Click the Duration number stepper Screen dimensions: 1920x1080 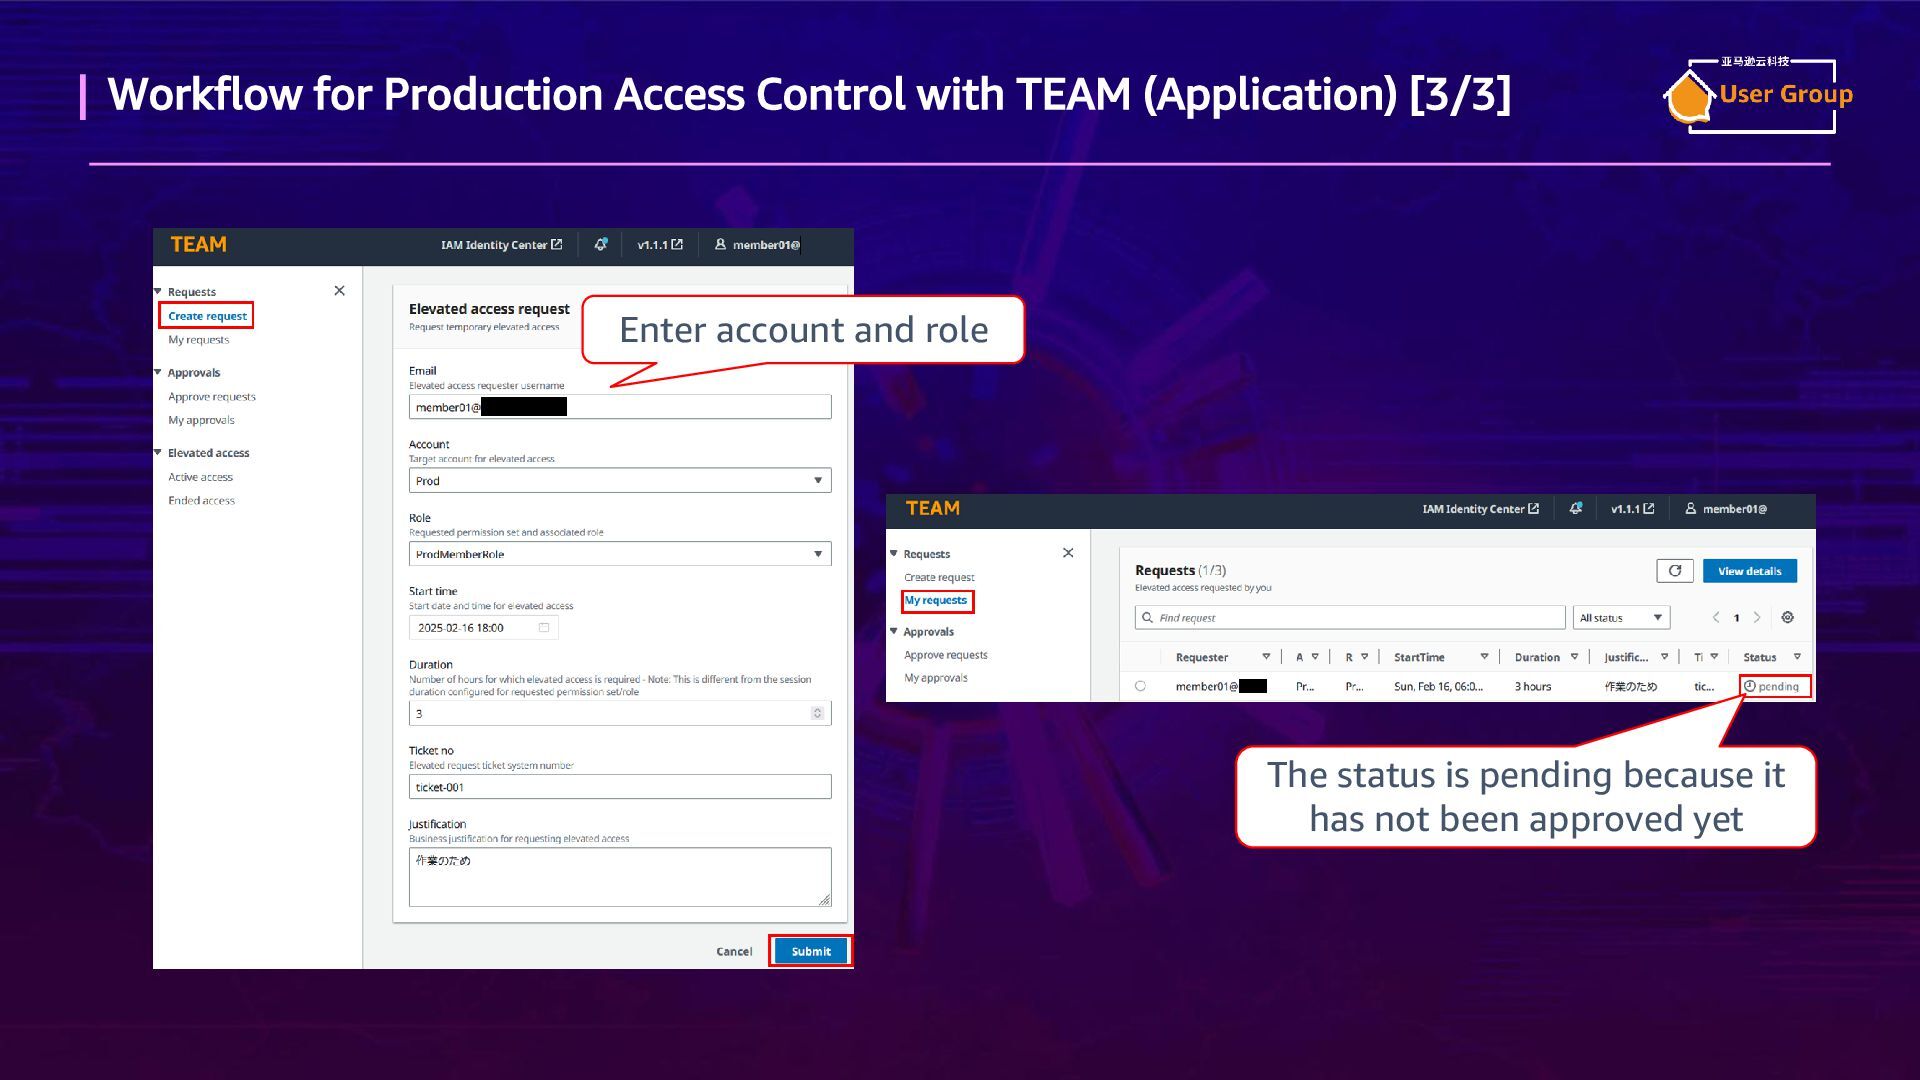click(817, 713)
